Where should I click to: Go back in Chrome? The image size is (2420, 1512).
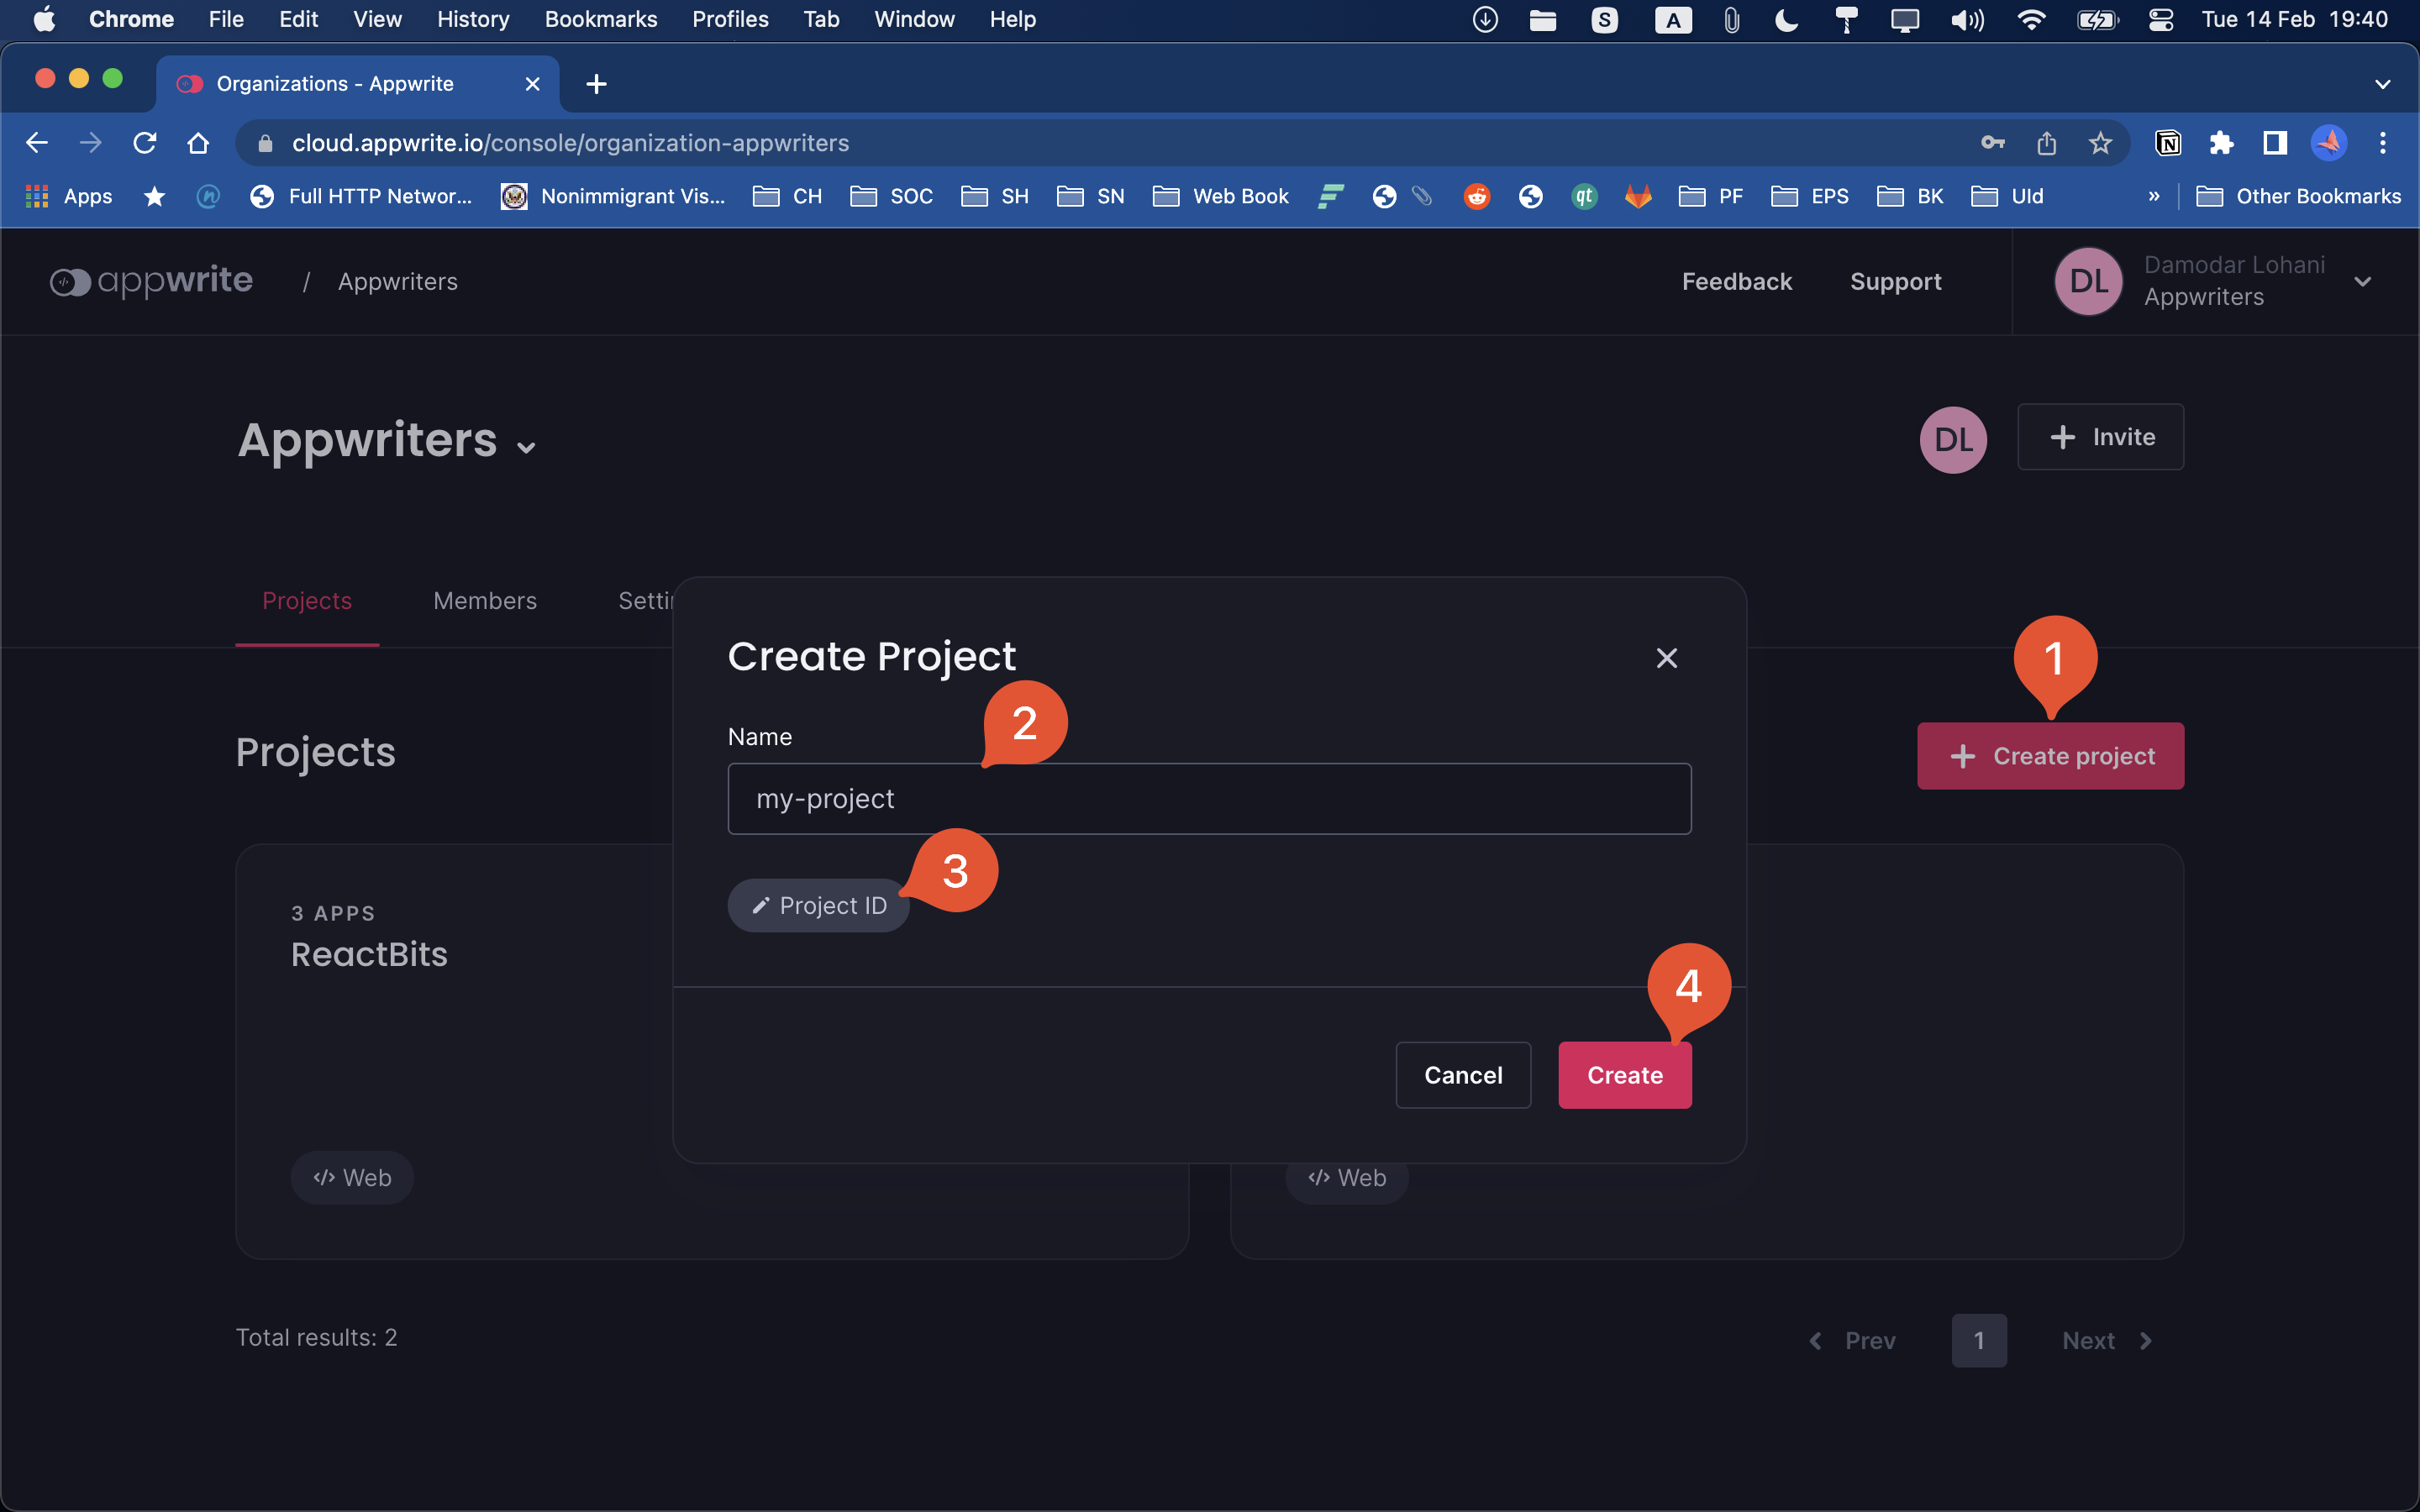(37, 143)
